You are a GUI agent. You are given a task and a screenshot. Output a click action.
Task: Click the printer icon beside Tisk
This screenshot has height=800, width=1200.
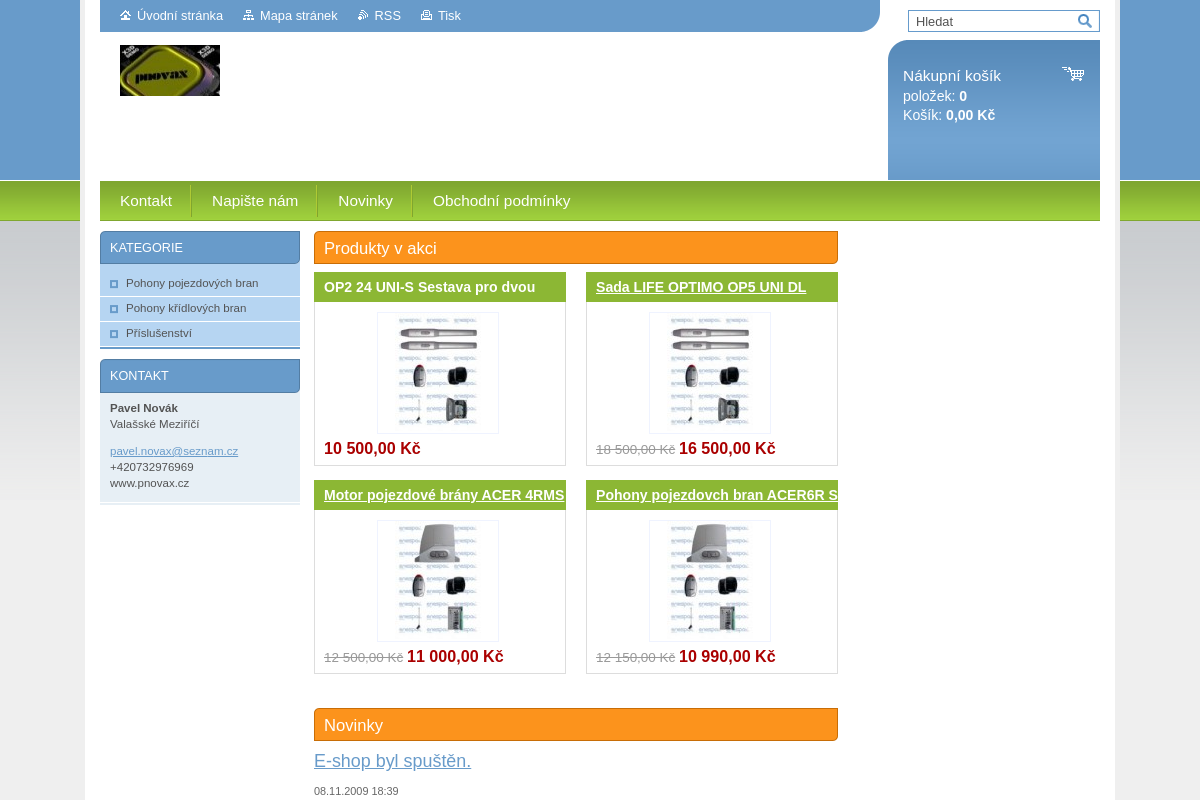(426, 16)
